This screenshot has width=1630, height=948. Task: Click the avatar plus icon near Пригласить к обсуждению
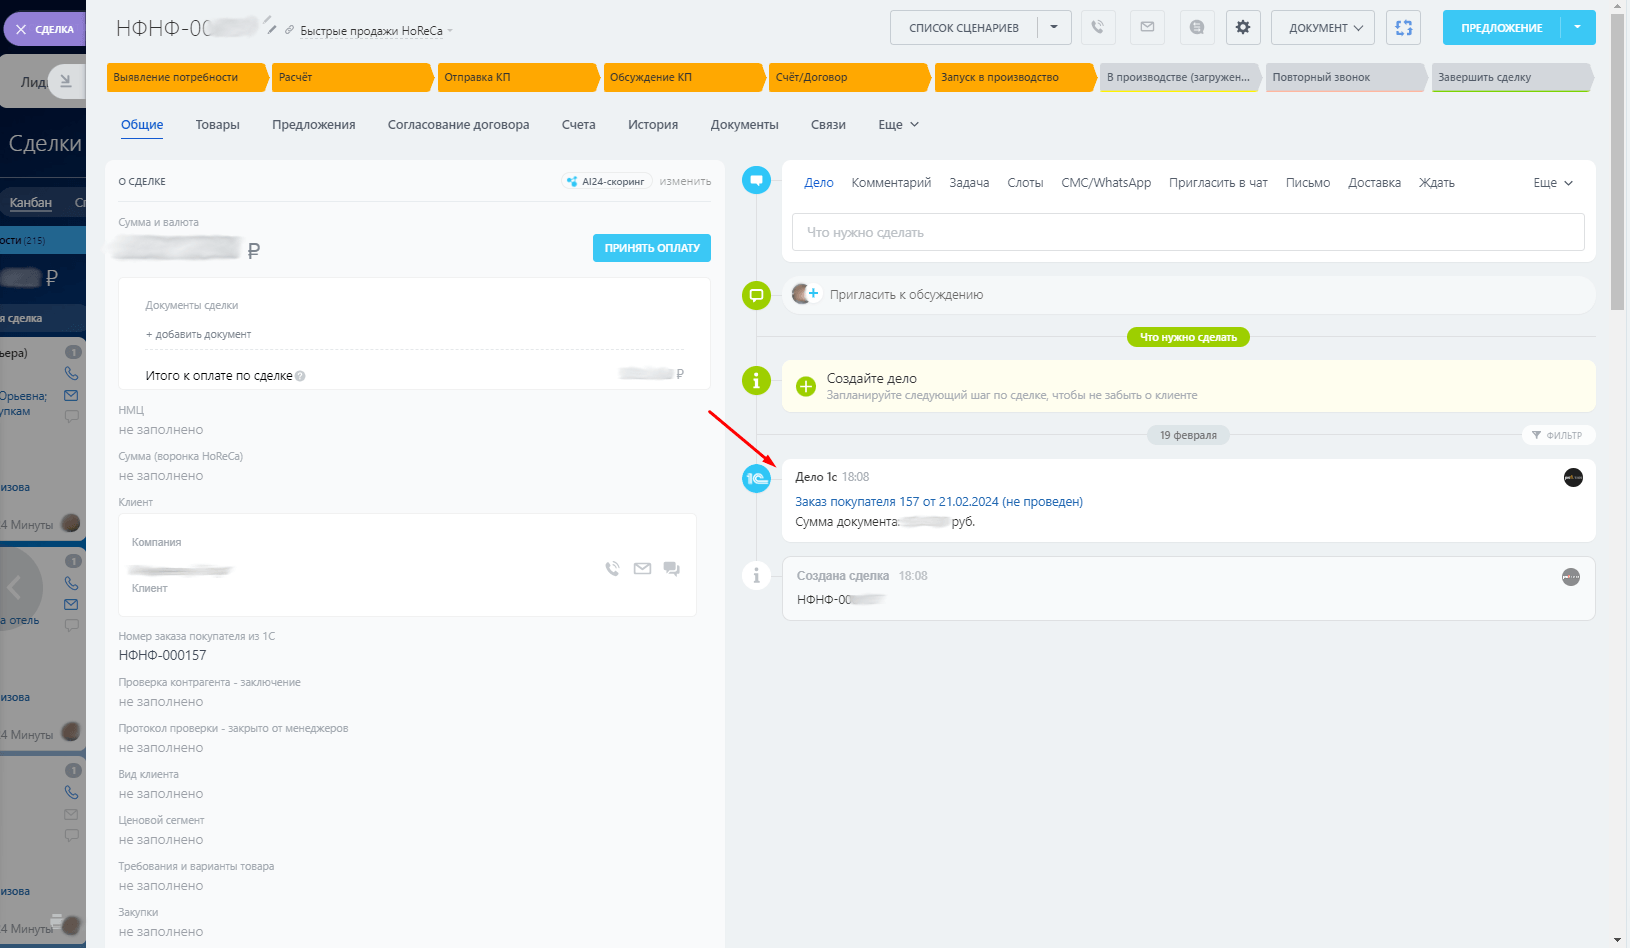coord(805,294)
